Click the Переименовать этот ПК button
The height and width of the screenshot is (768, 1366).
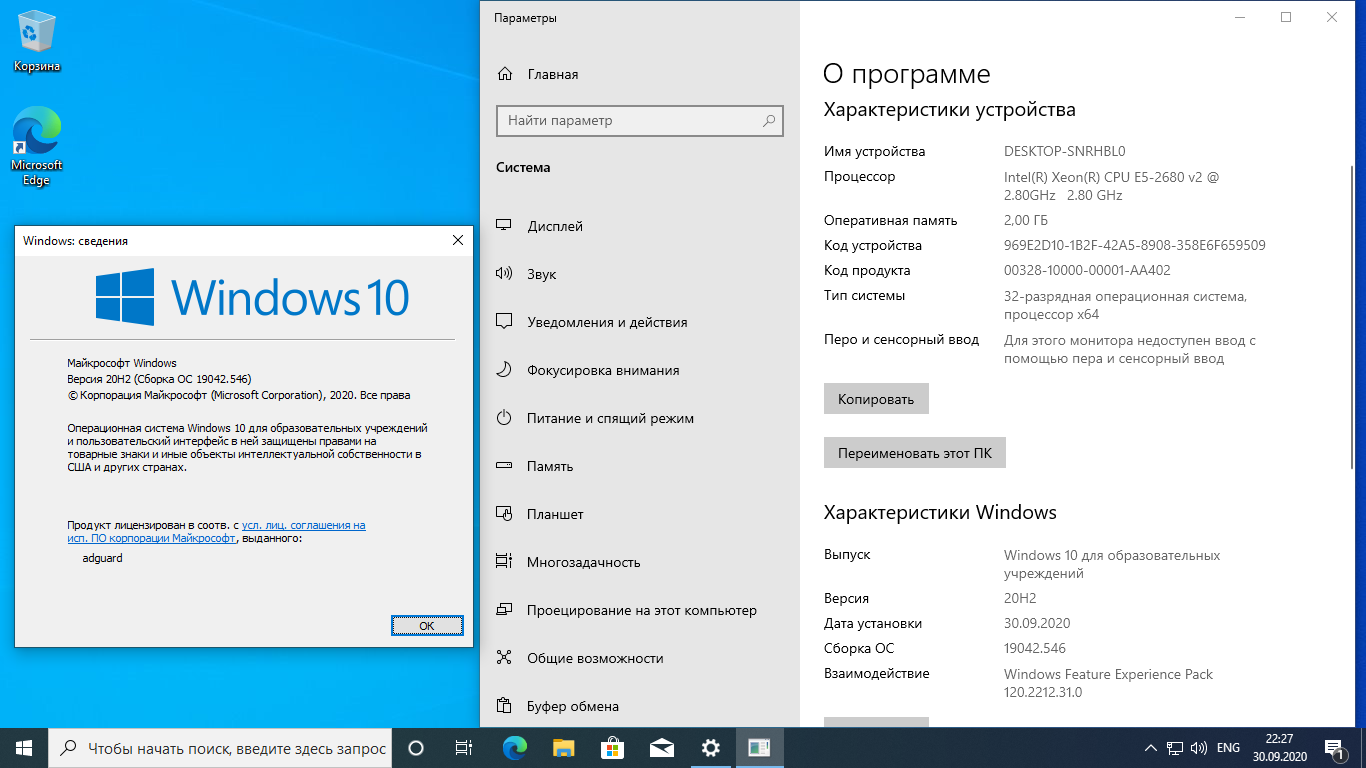point(915,453)
